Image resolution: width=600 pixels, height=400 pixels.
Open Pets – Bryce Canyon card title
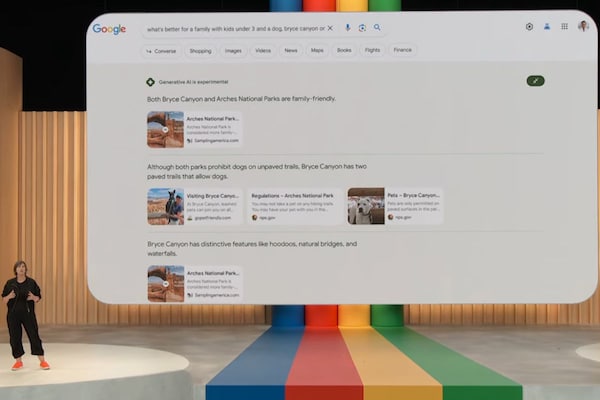(414, 195)
